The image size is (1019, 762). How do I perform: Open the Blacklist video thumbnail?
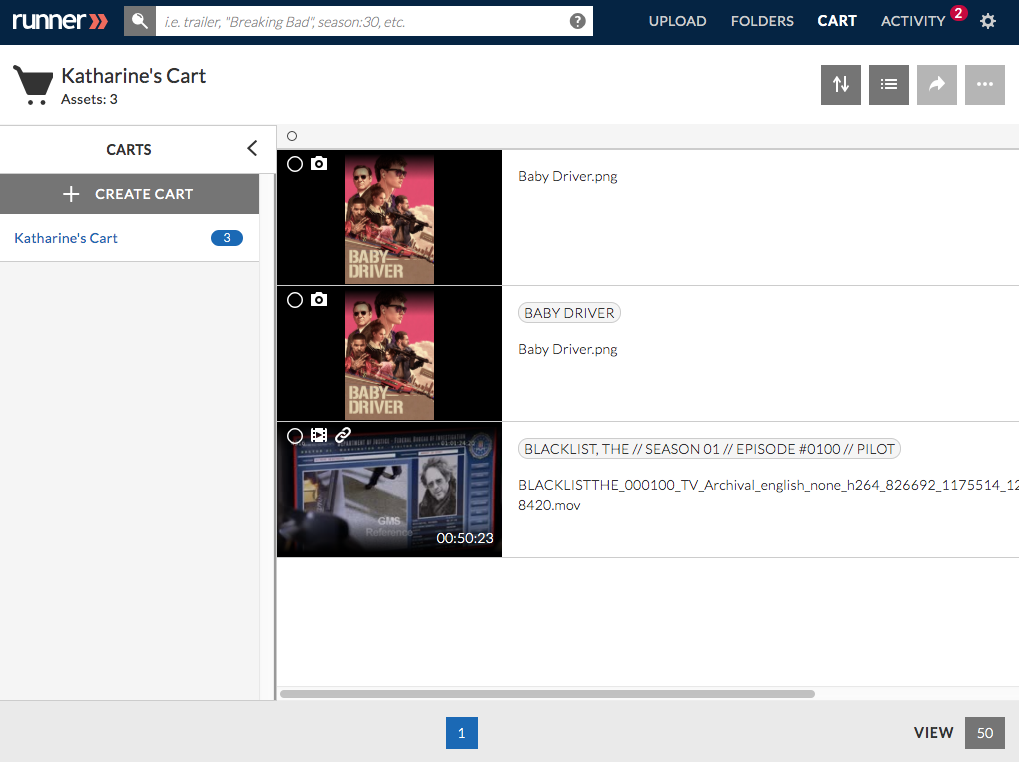pos(389,490)
